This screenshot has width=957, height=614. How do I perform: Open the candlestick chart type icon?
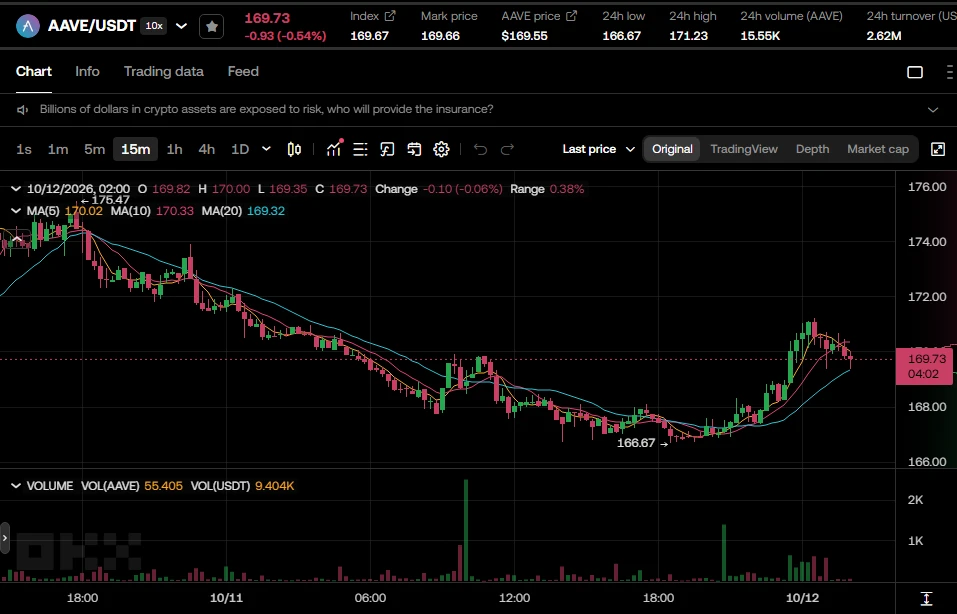click(294, 149)
